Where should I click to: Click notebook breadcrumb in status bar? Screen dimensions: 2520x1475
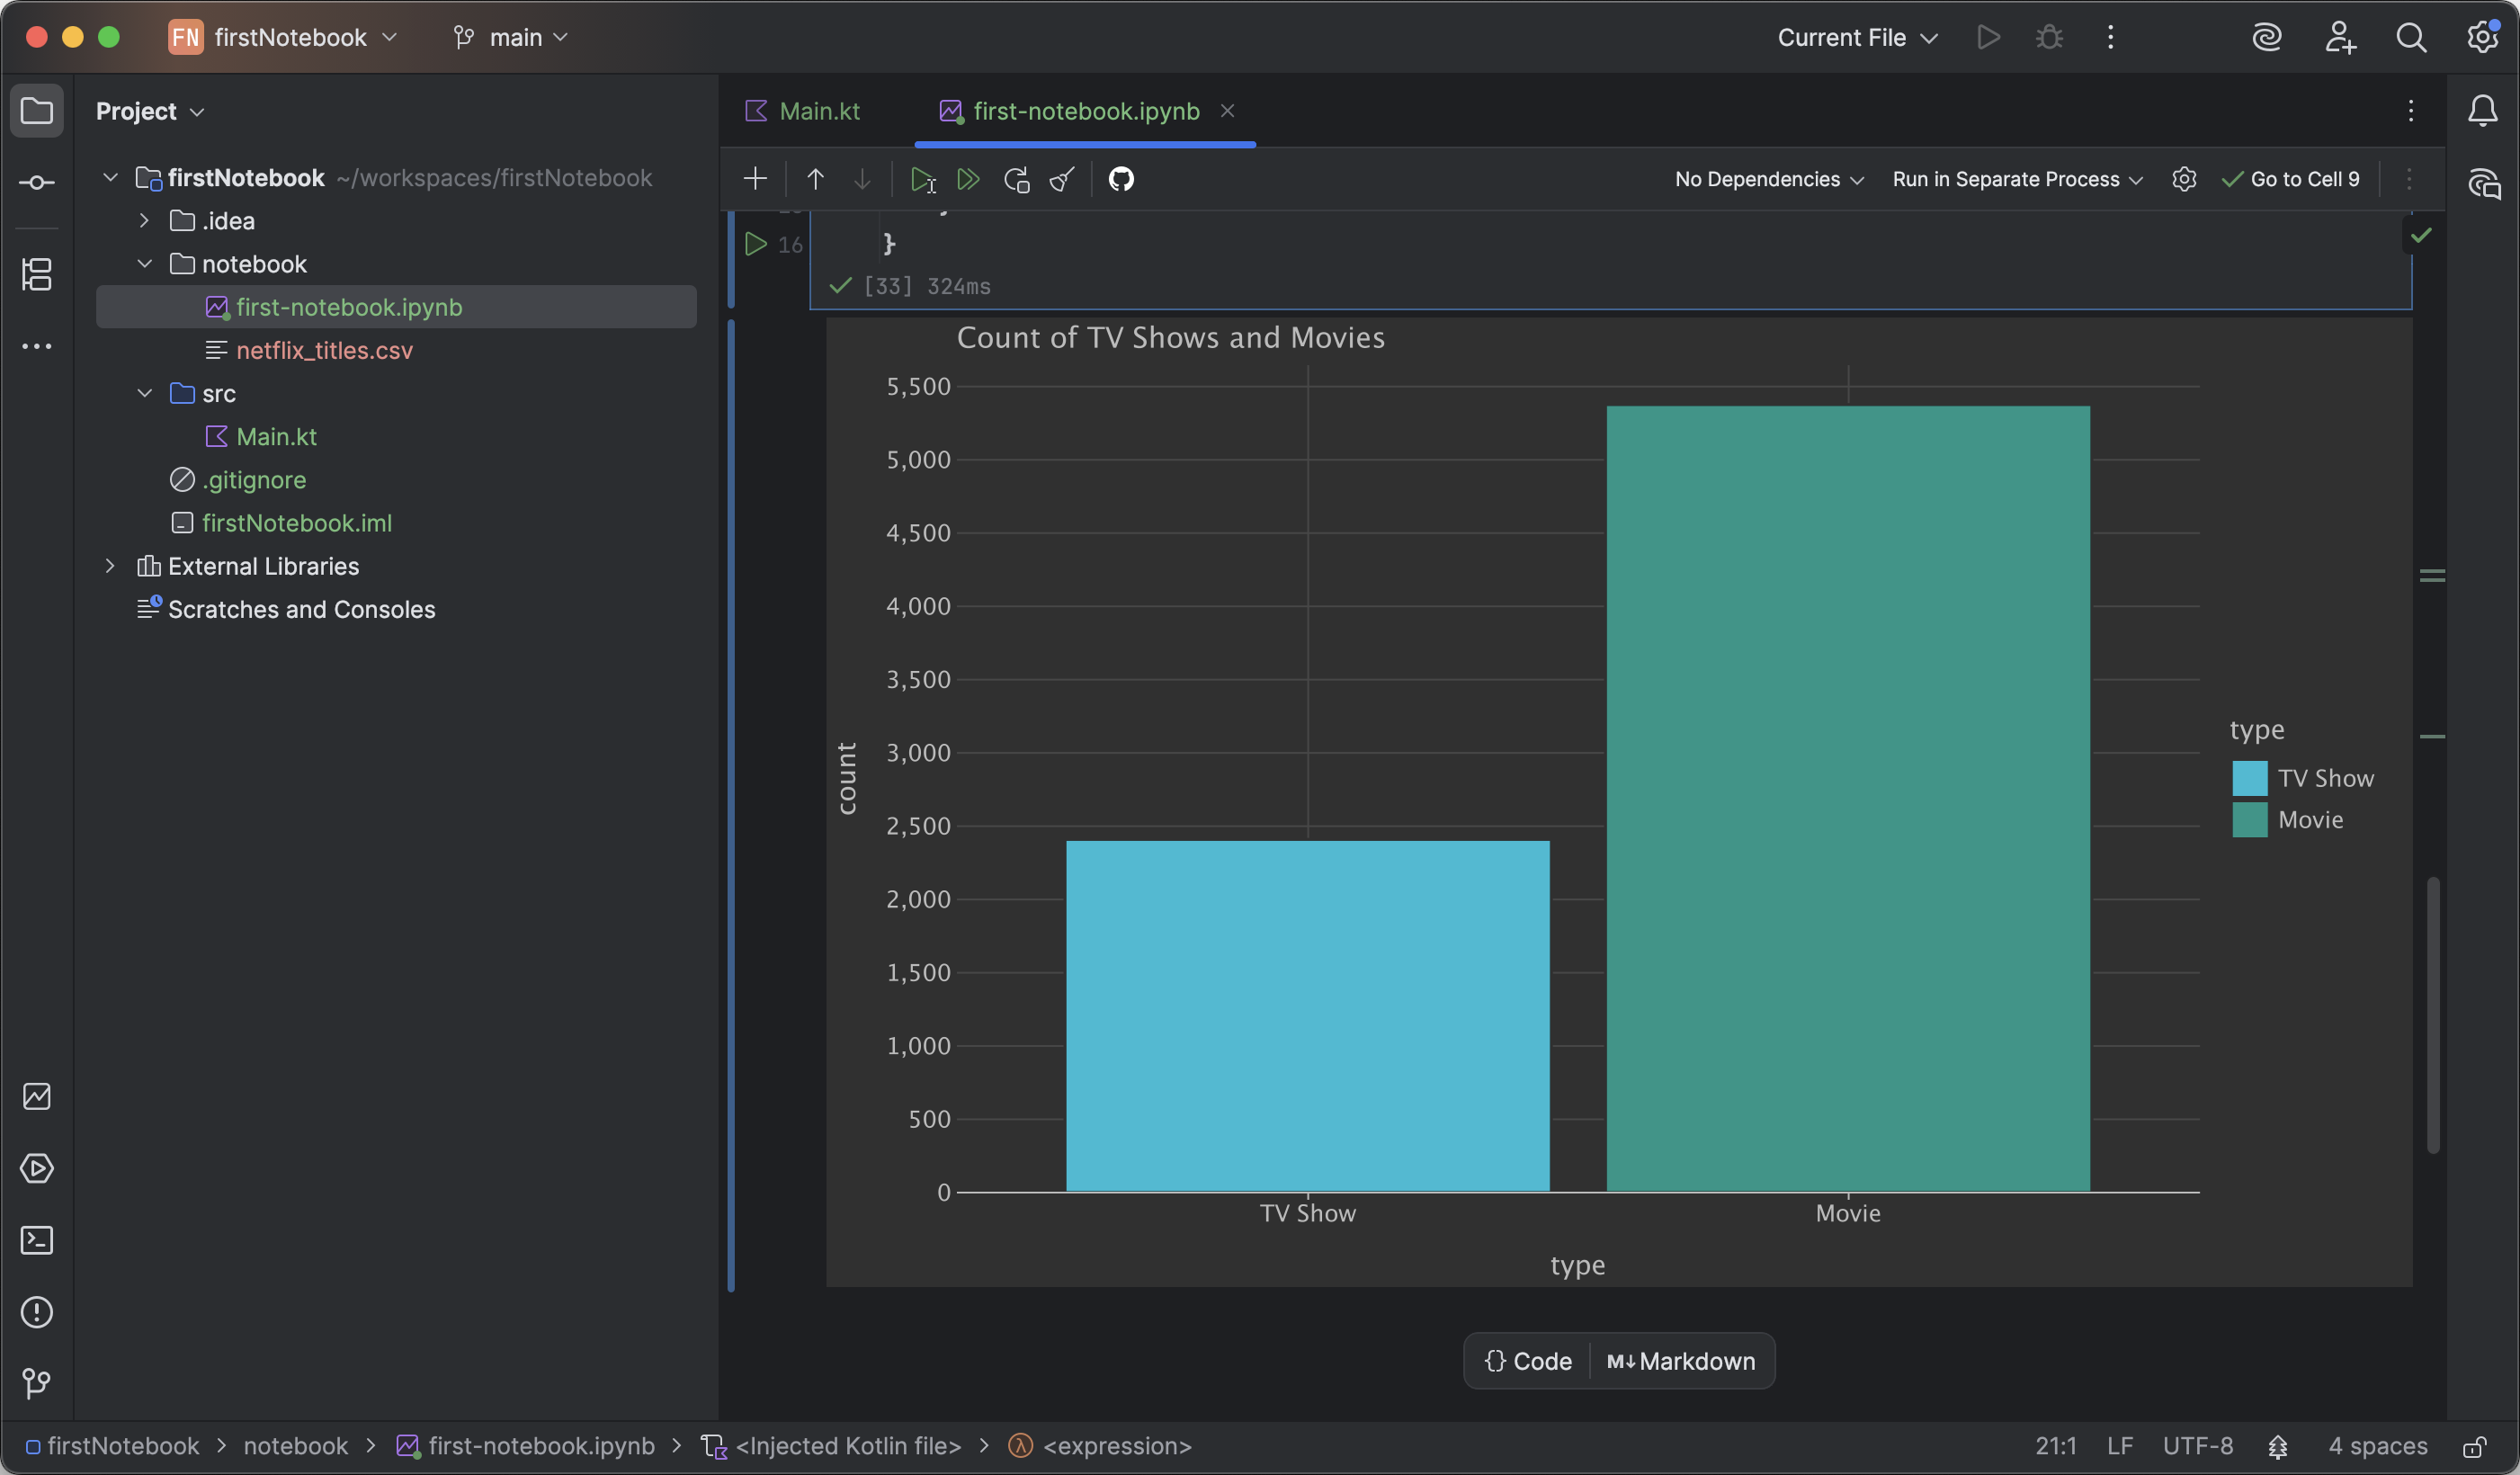[x=295, y=1447]
